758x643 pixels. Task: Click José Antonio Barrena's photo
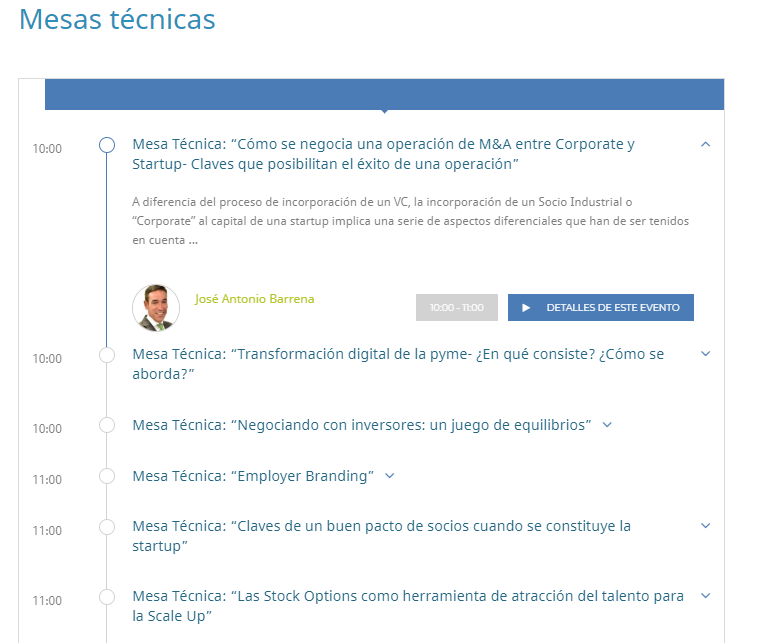coord(156,308)
